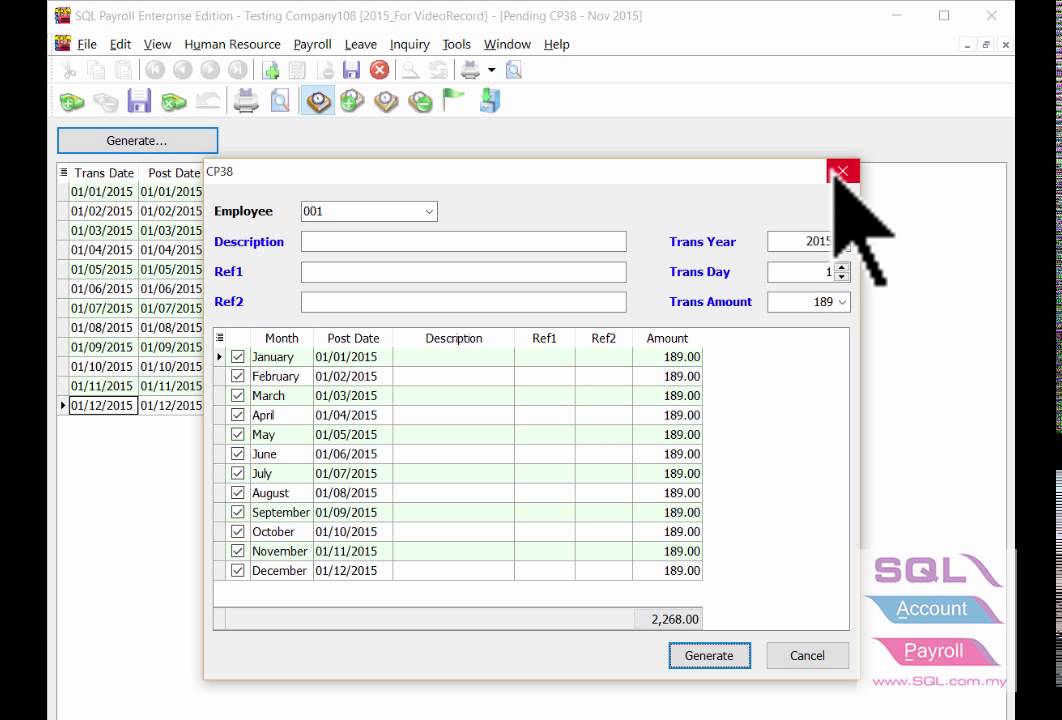Click the Cancel button in CP38 dialog
Screen dimensions: 1062x720
807,656
